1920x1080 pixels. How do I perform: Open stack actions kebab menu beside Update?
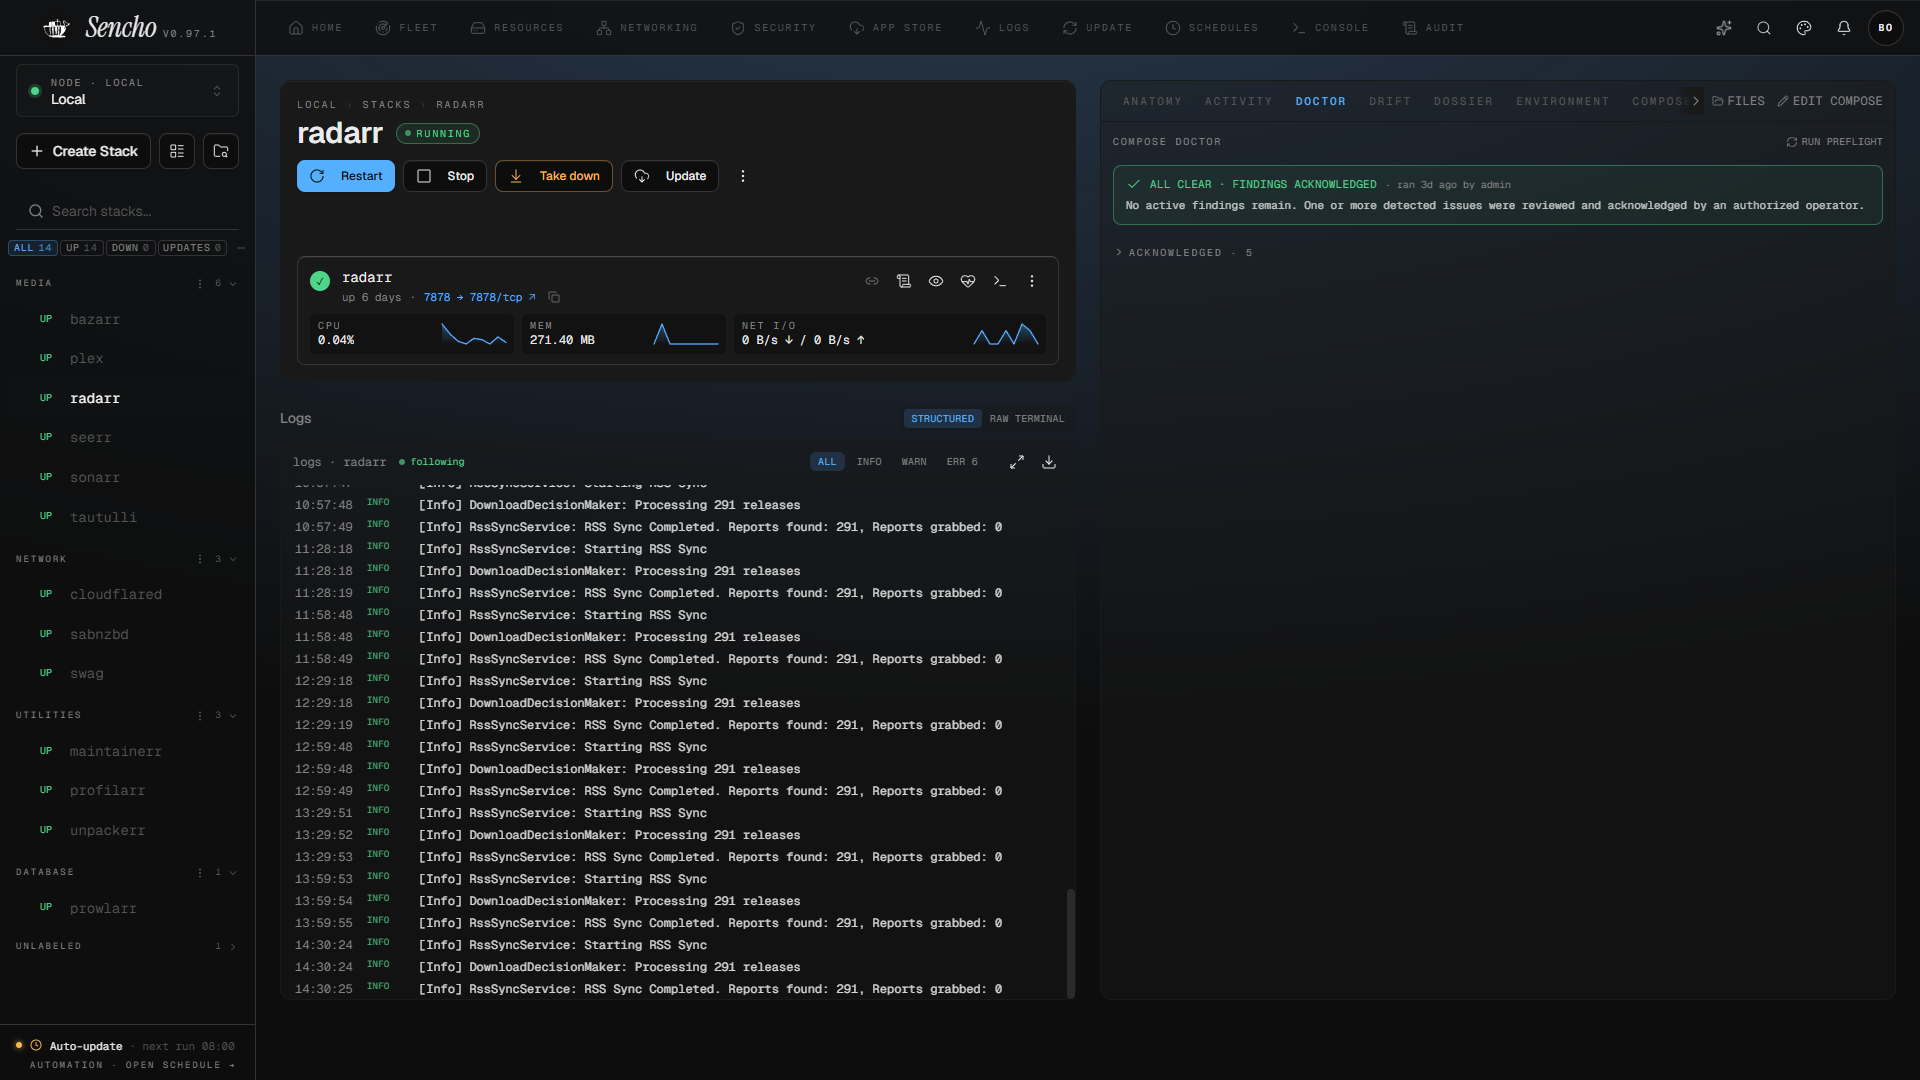(742, 176)
